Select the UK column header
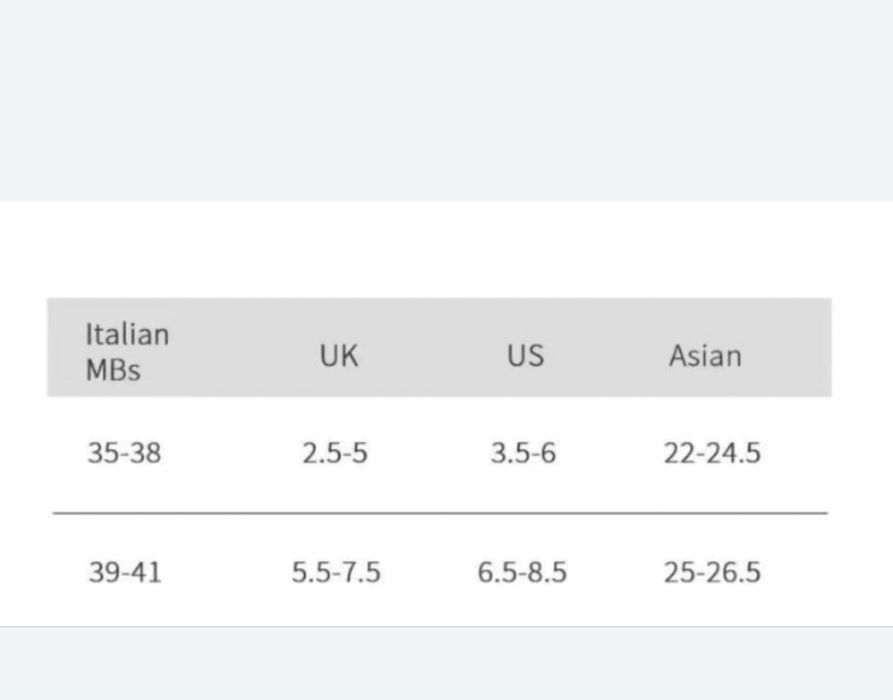The height and width of the screenshot is (700, 893). coord(339,355)
